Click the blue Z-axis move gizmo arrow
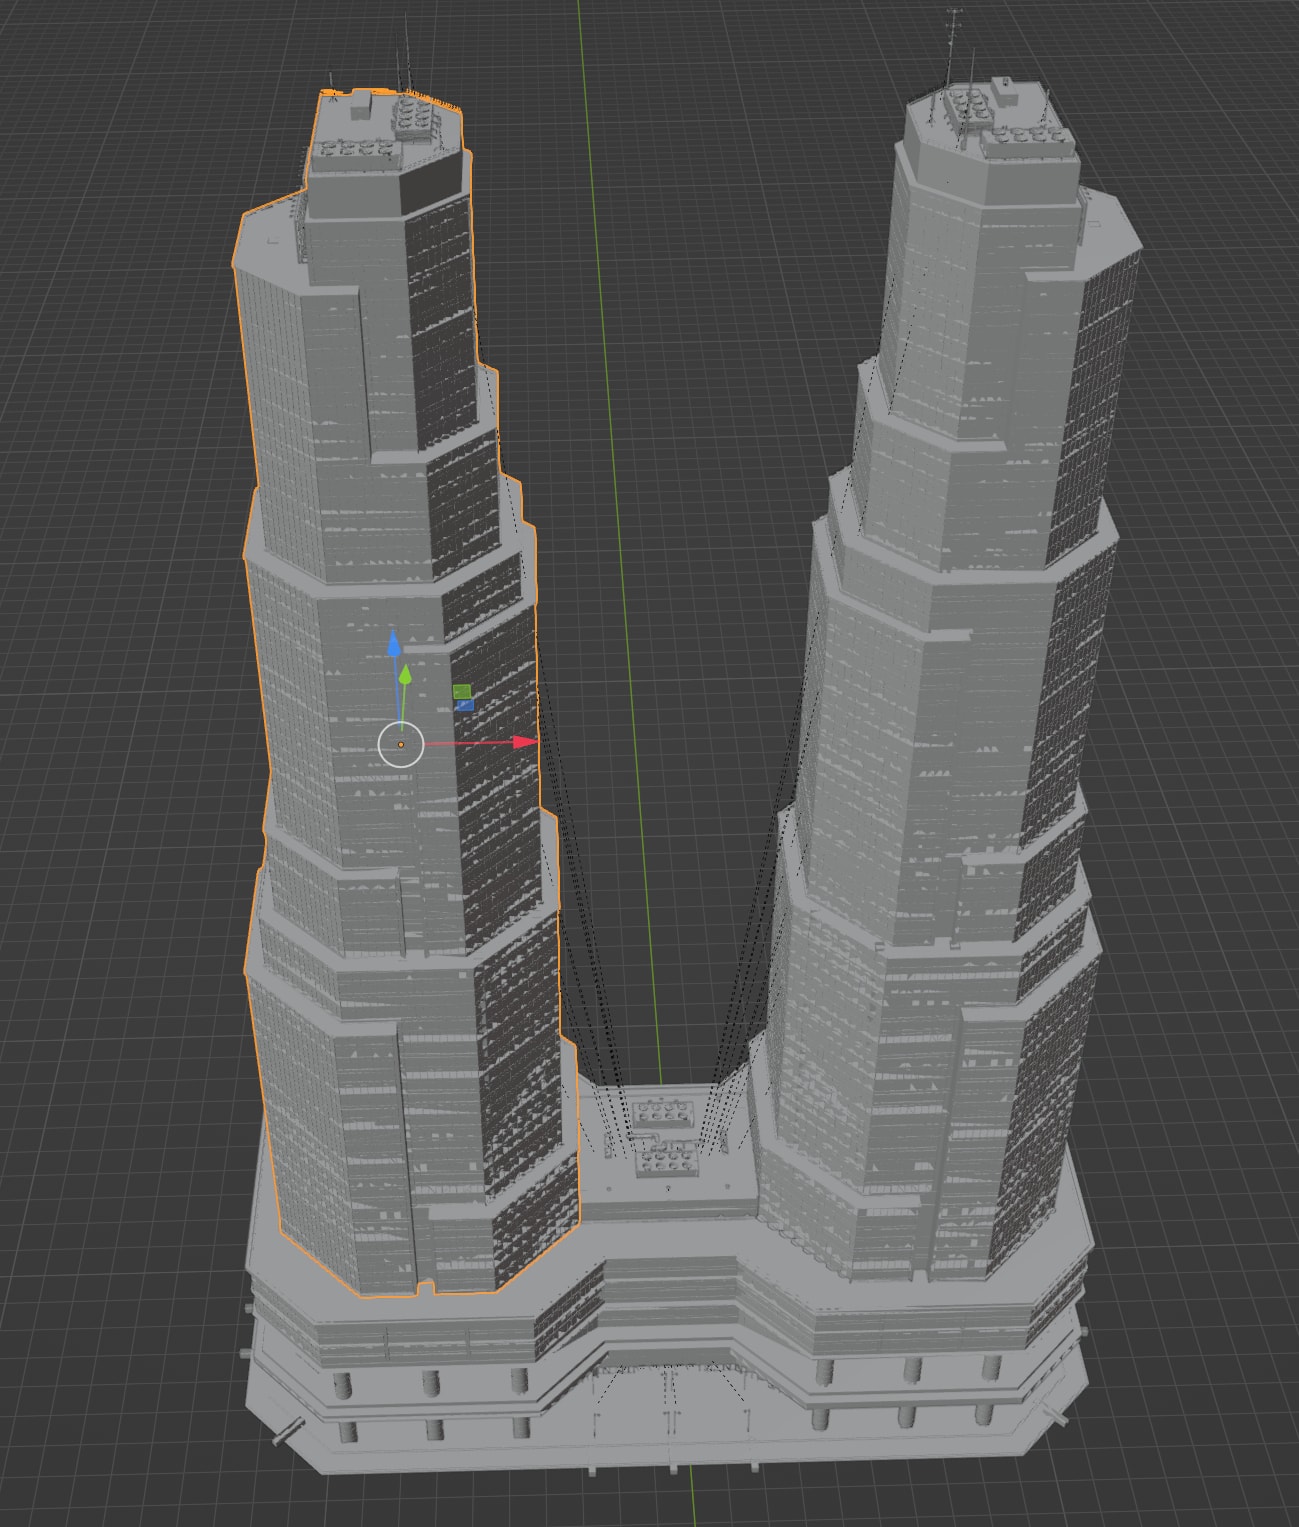Image resolution: width=1299 pixels, height=1527 pixels. (x=394, y=642)
